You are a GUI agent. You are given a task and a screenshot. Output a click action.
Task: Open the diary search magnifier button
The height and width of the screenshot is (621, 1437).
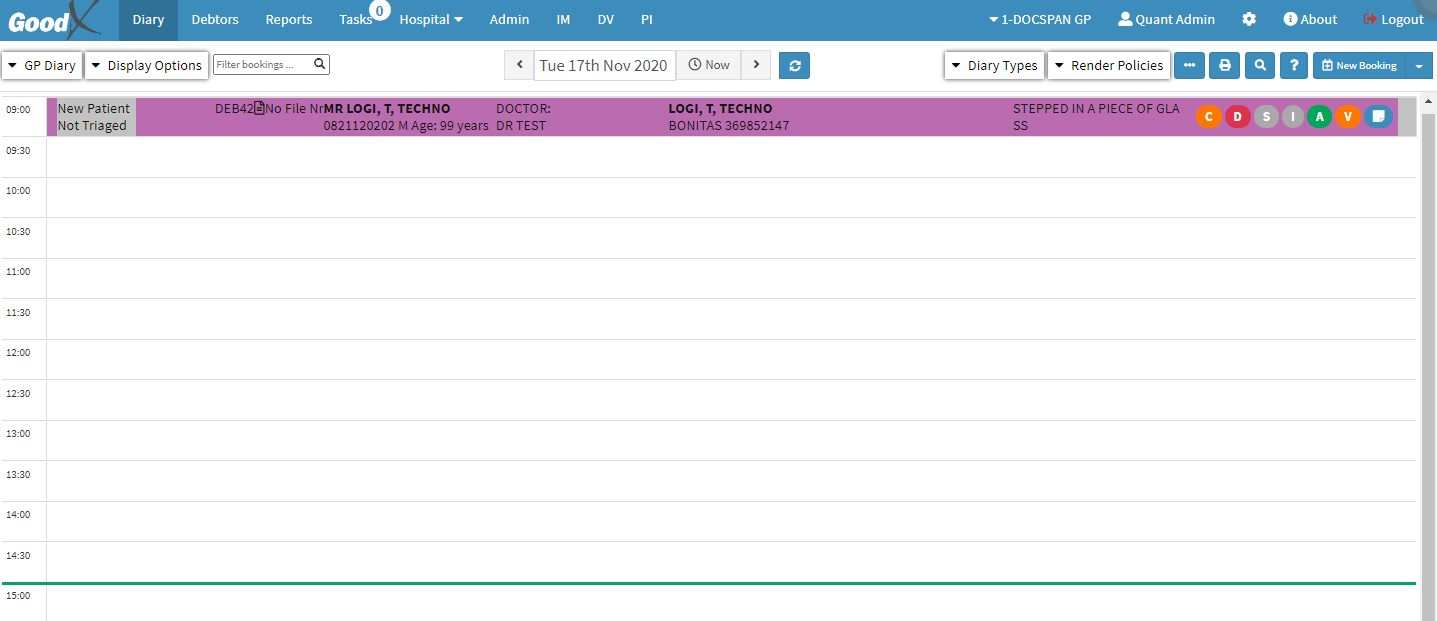click(x=1260, y=65)
